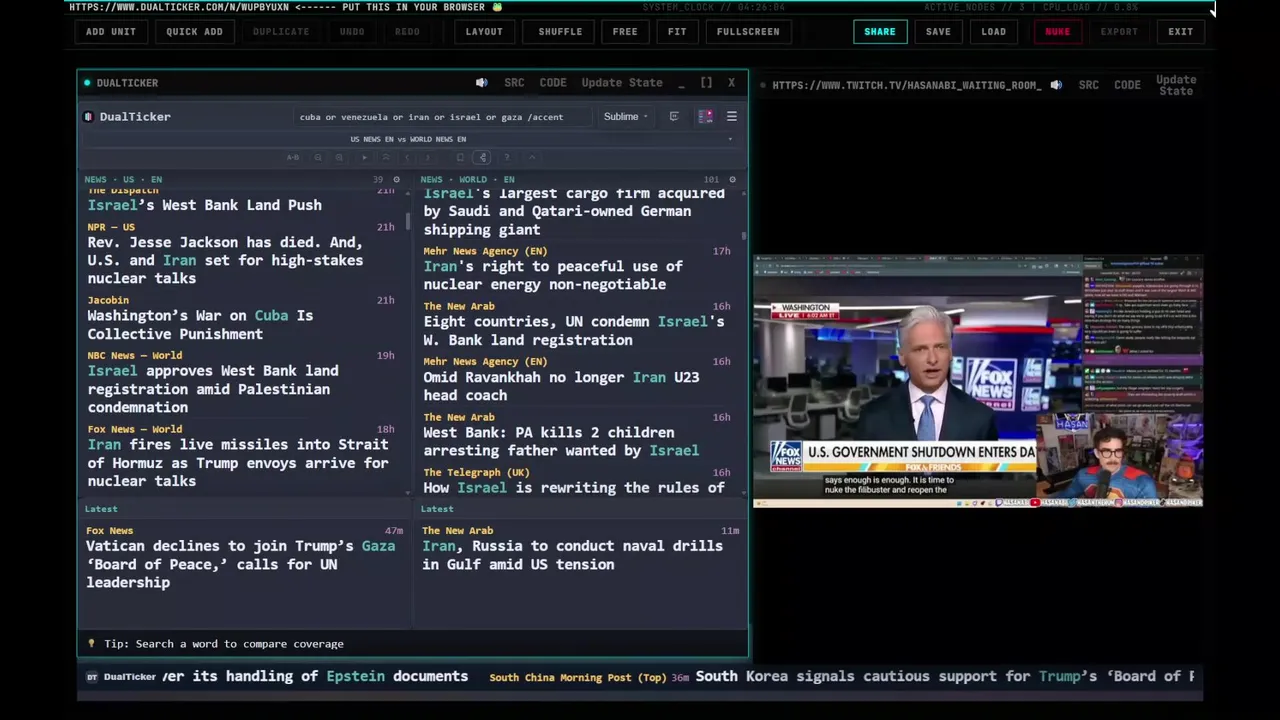Click the next arrow toolbar icon

[428, 157]
